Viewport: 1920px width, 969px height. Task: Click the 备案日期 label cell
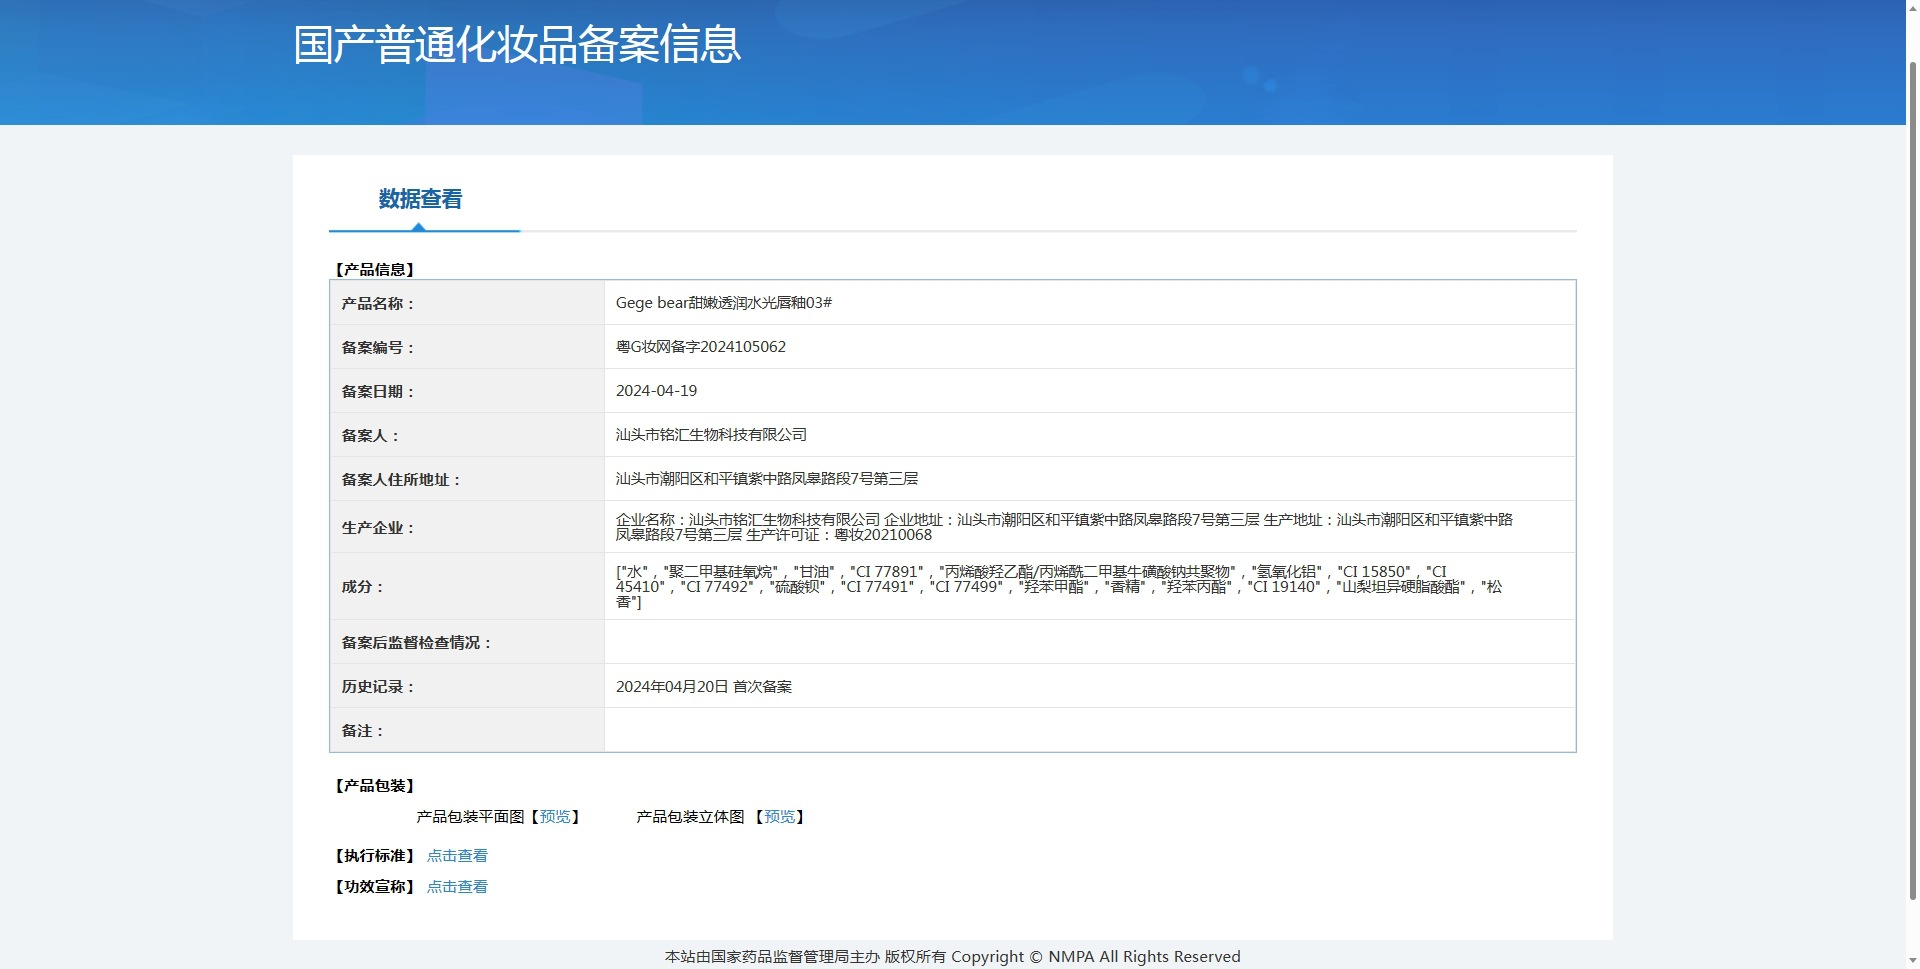467,391
